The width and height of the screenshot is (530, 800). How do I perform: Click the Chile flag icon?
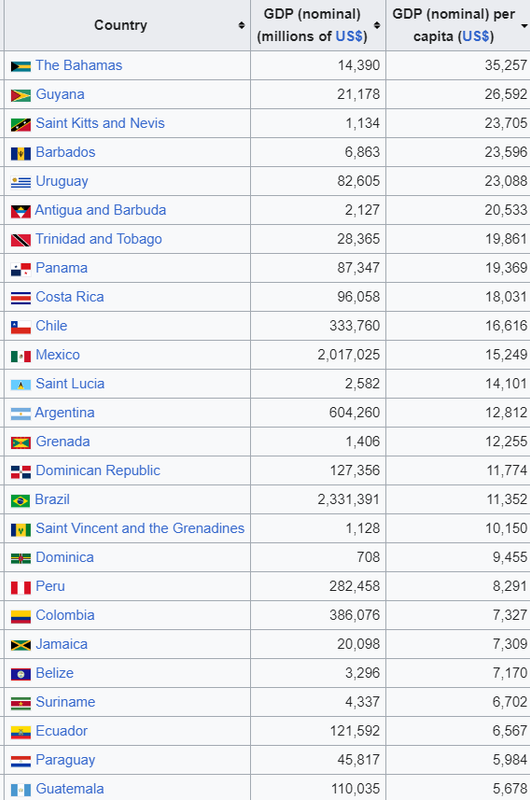click(x=20, y=327)
